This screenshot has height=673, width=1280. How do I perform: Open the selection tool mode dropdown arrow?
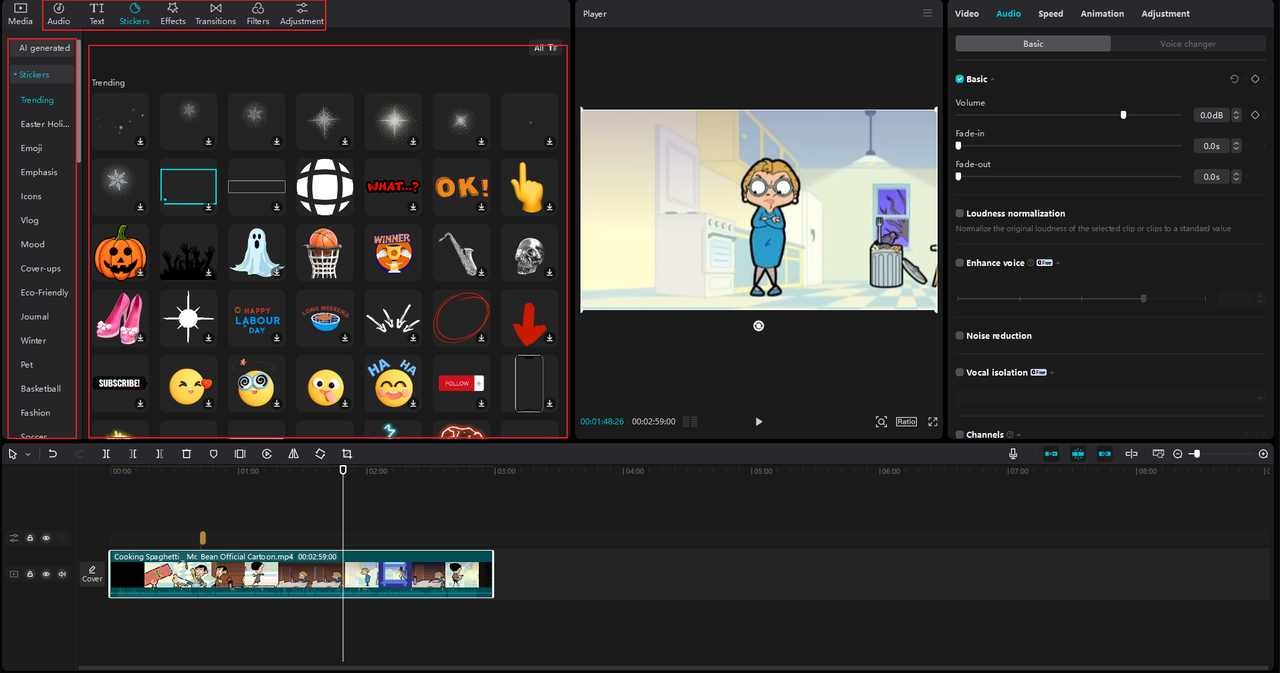tap(28, 454)
